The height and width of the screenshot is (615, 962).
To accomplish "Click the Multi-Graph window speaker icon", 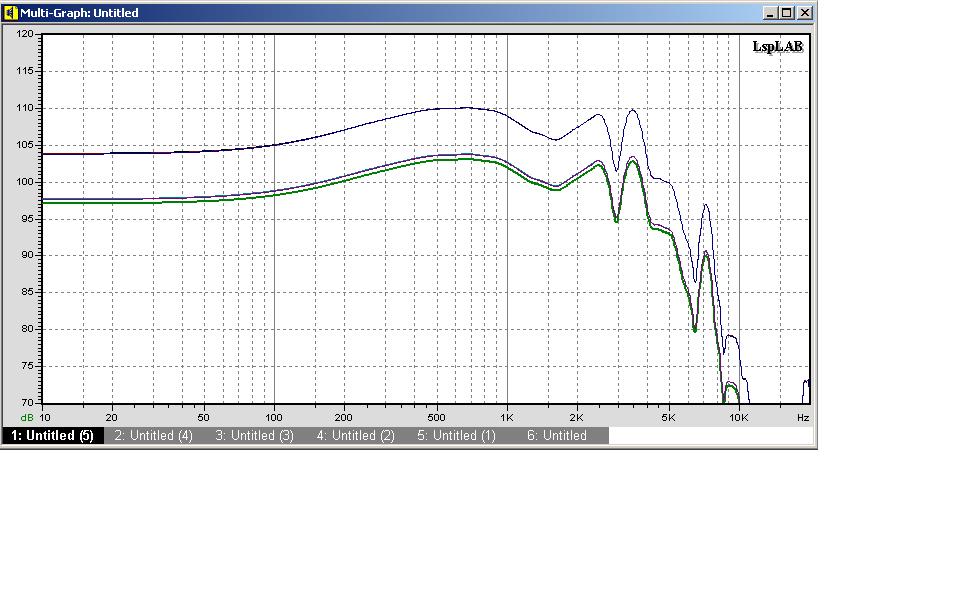I will coord(10,12).
